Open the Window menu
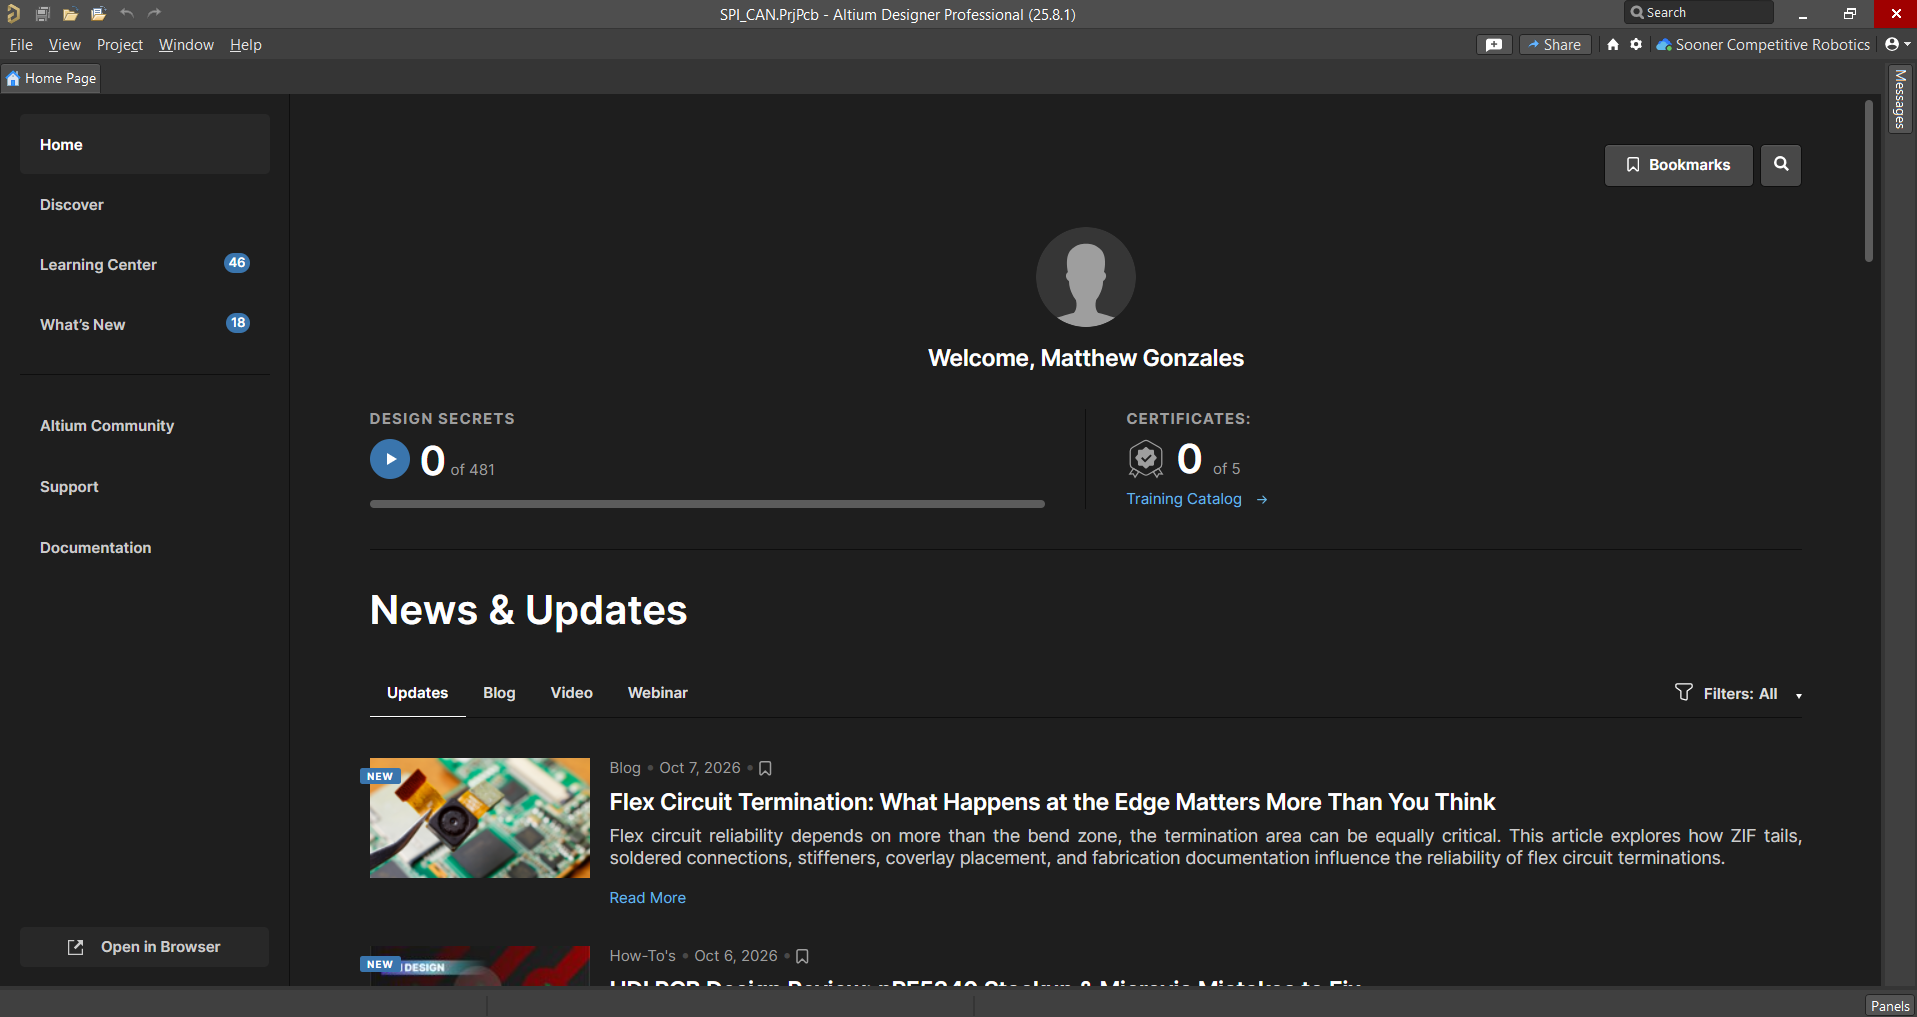The image size is (1917, 1017). tap(186, 45)
